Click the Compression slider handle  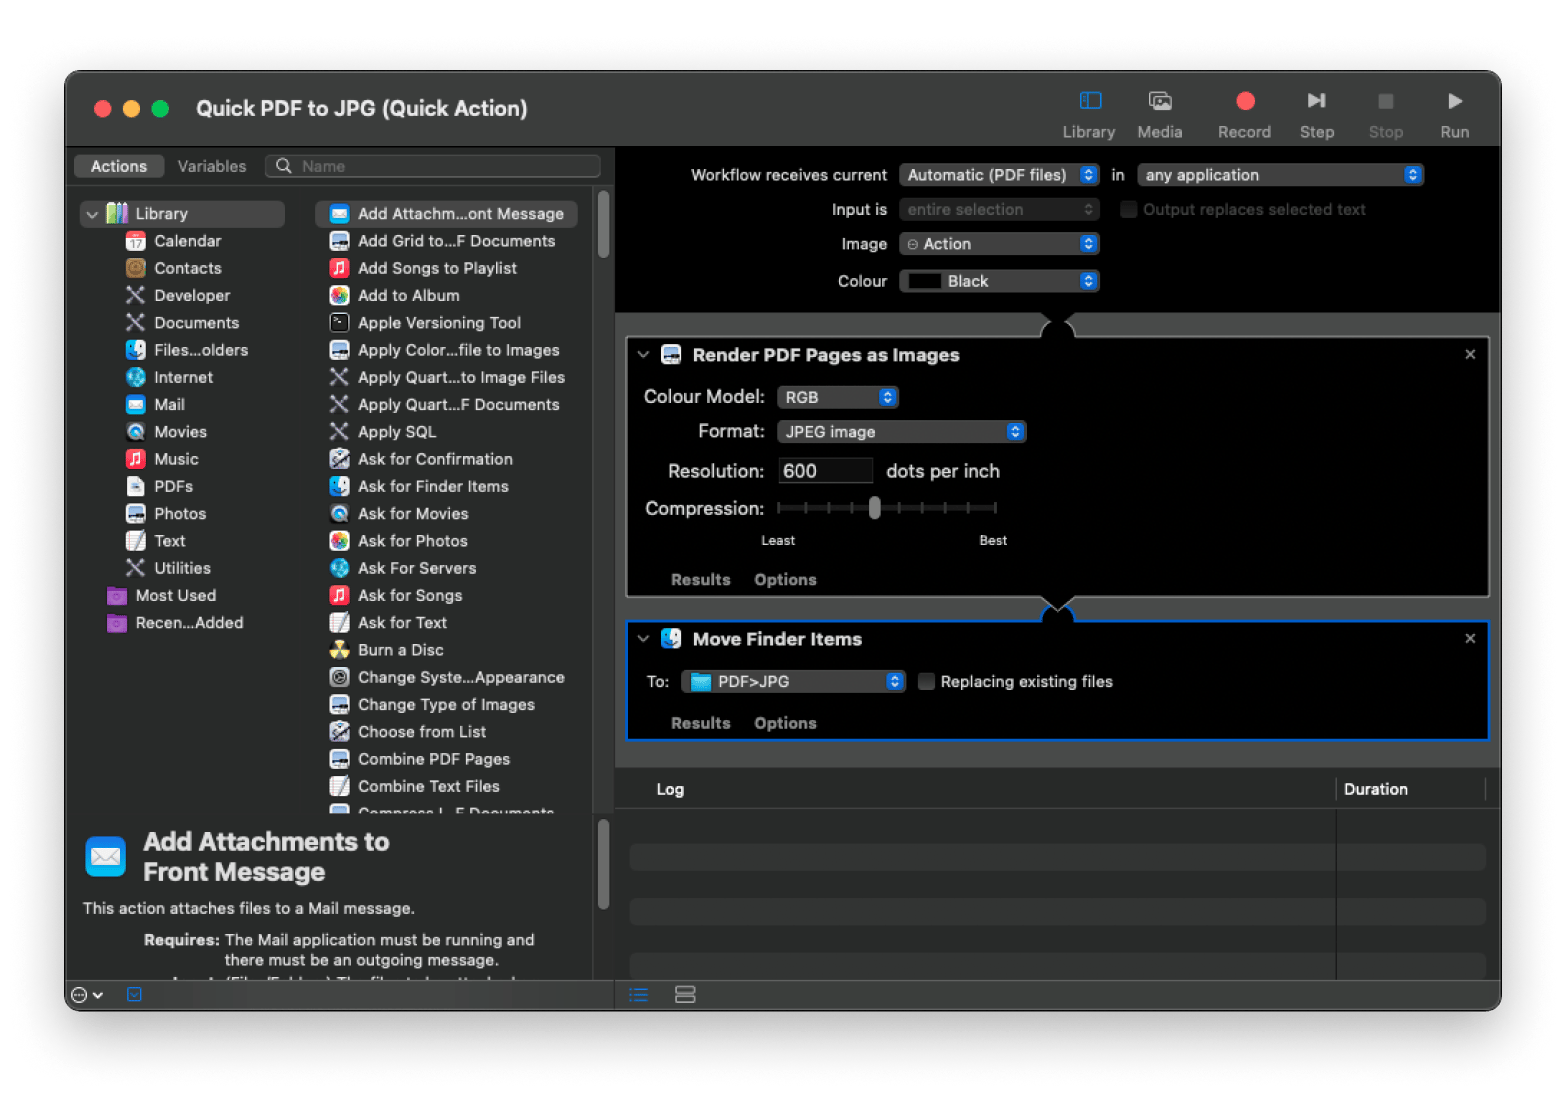(x=875, y=508)
